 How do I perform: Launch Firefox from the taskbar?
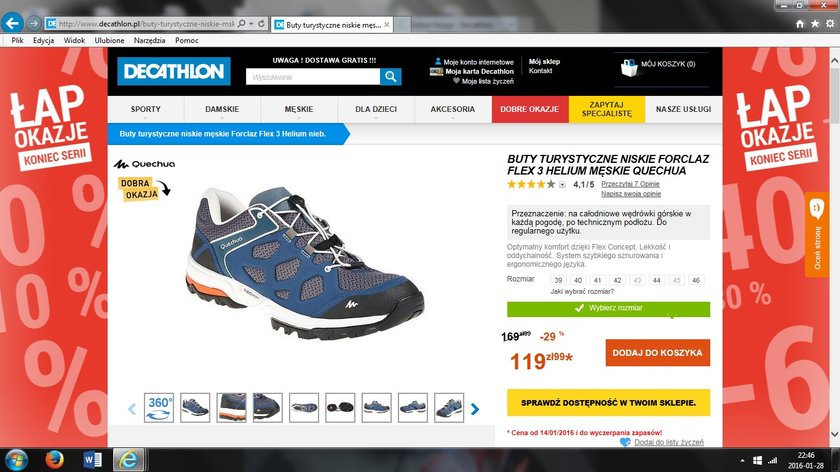click(54, 460)
